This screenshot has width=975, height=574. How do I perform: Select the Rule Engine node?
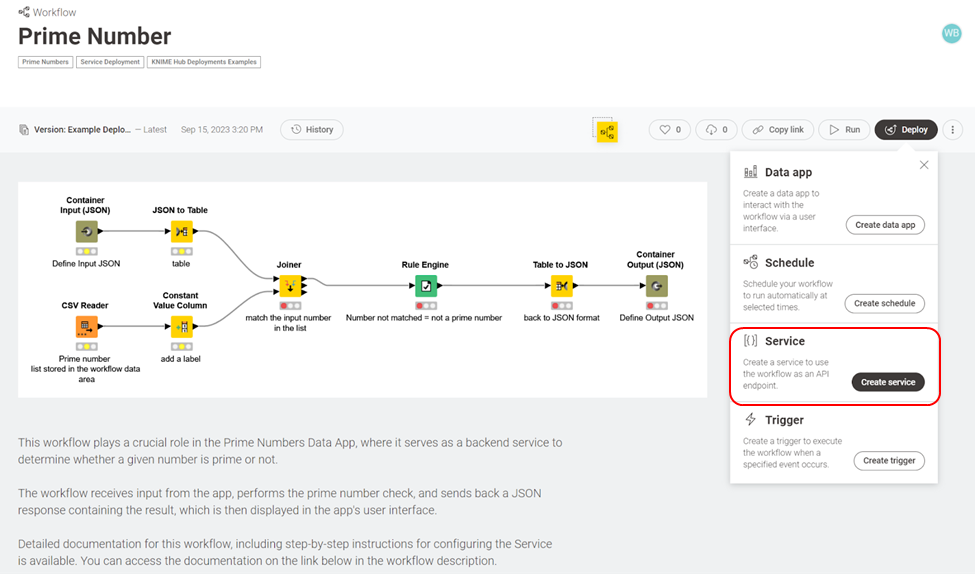tap(425, 285)
